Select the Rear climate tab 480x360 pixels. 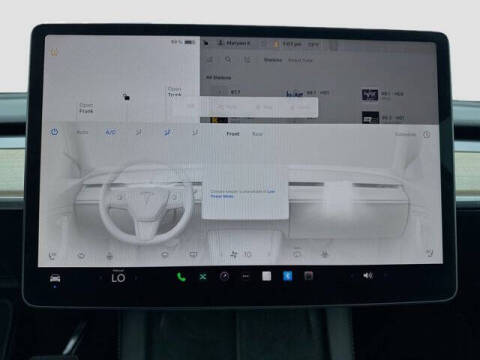257,134
